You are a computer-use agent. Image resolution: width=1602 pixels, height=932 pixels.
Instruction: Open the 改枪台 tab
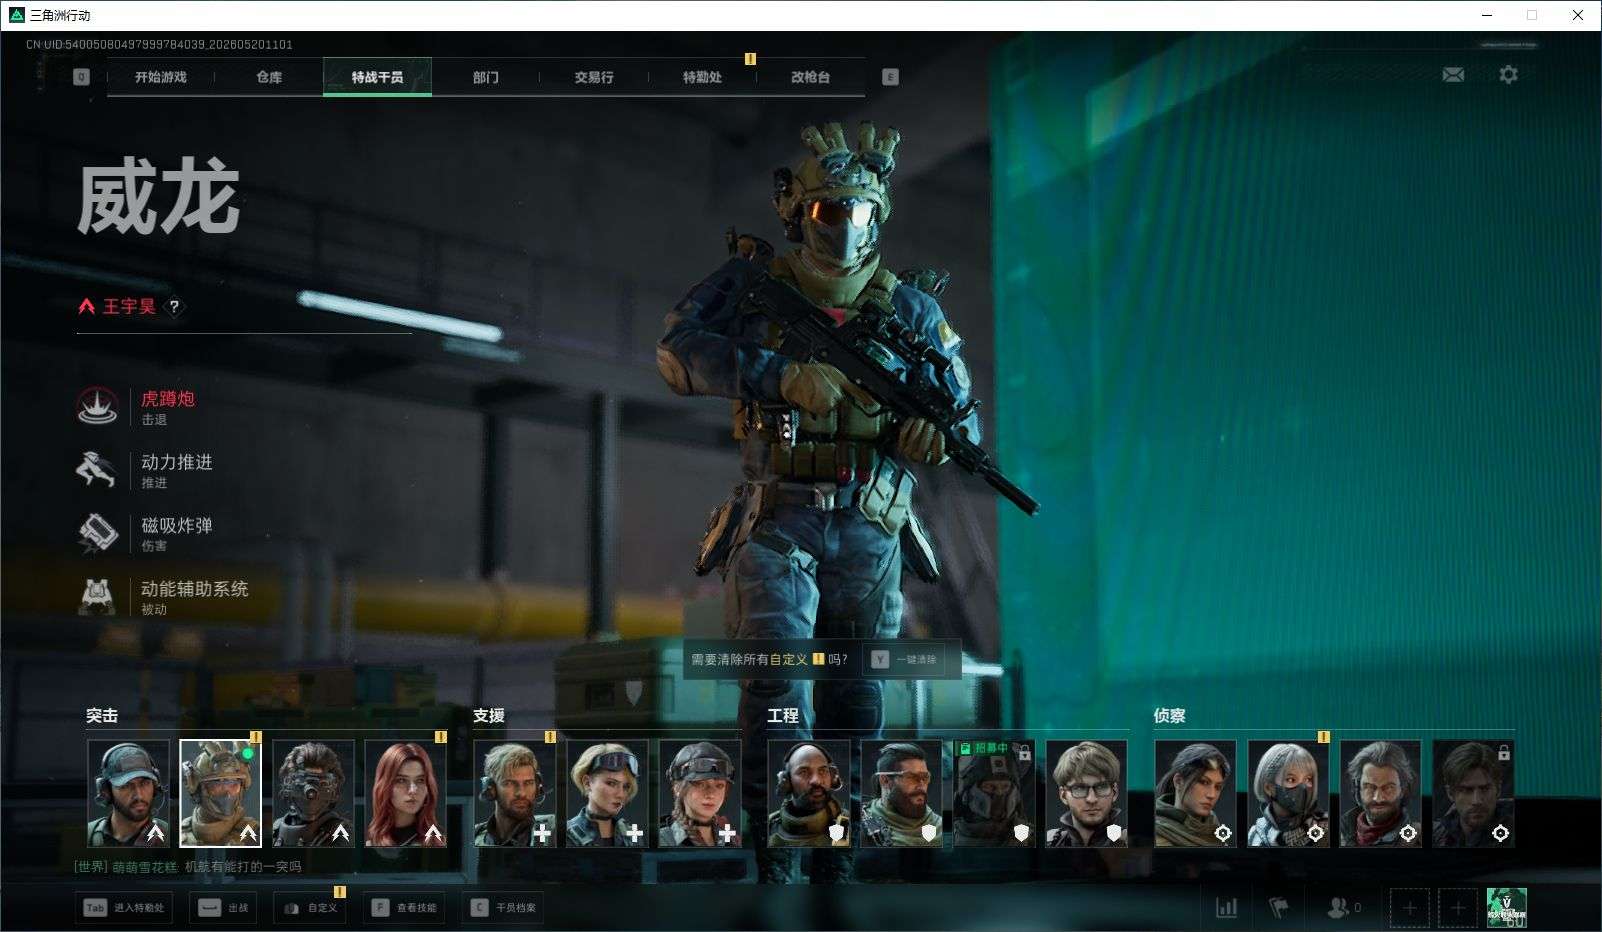[x=810, y=77]
